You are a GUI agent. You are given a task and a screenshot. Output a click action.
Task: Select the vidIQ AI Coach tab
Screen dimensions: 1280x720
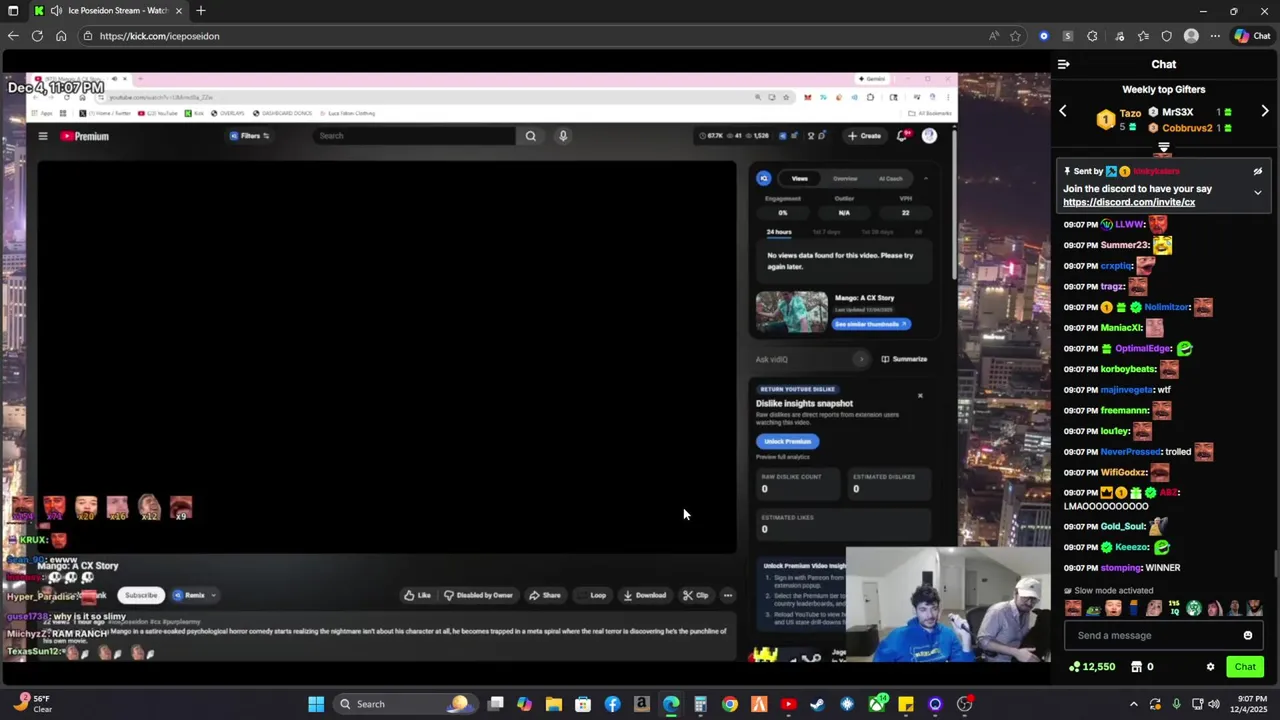pyautogui.click(x=890, y=178)
